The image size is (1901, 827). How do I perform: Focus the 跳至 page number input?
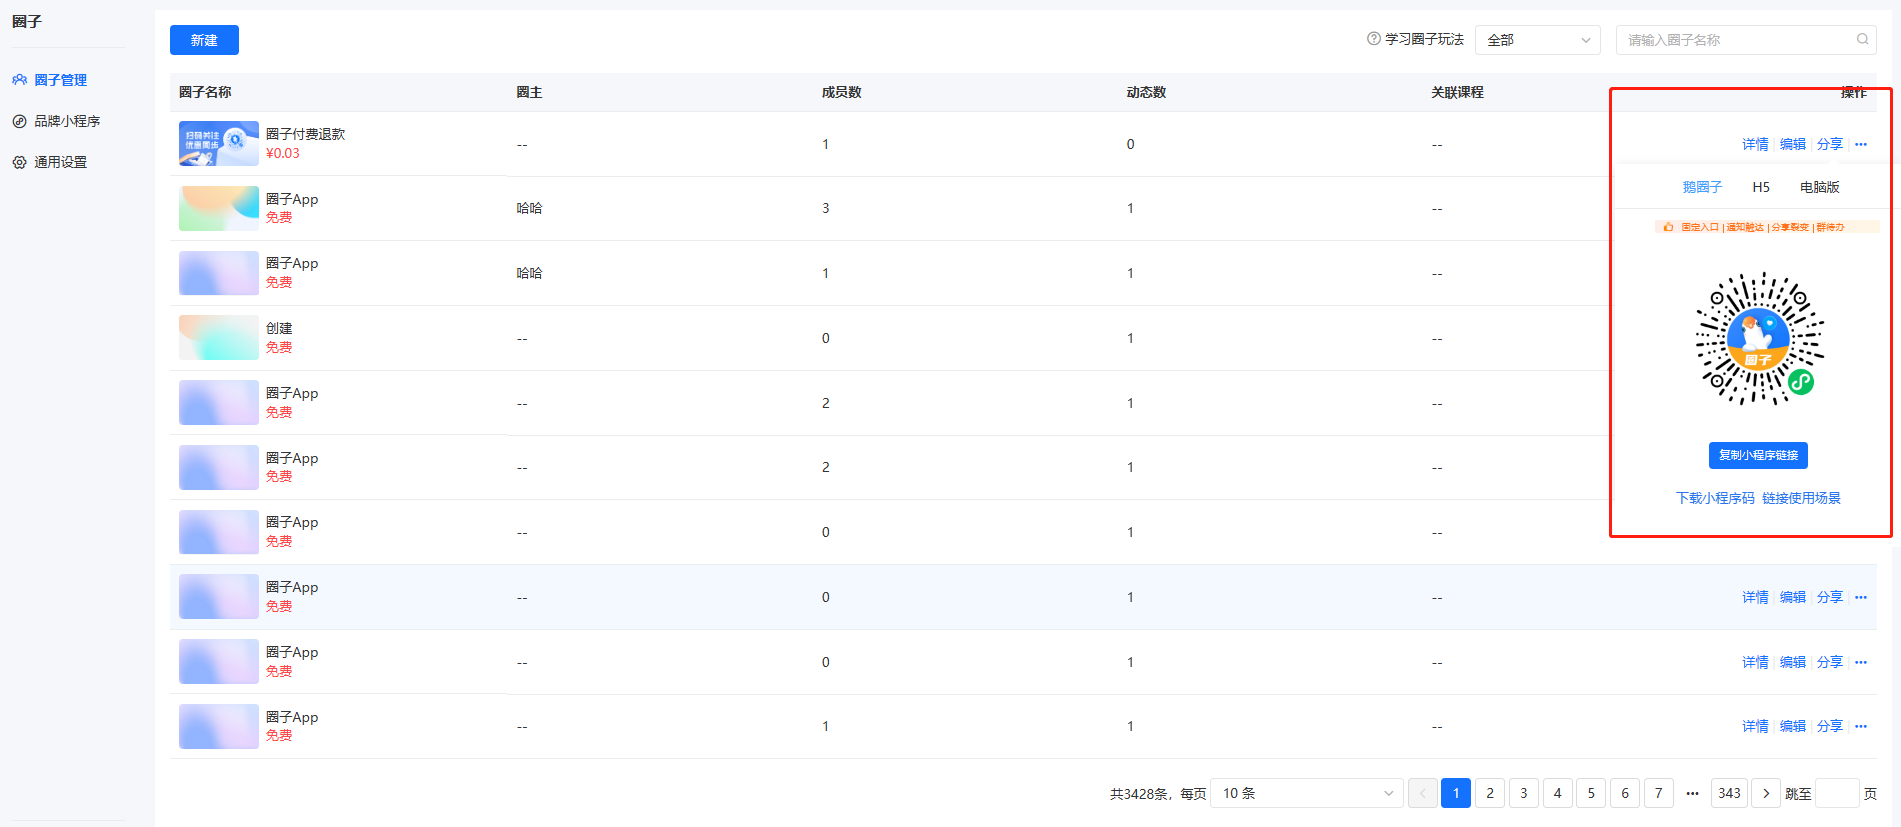[x=1837, y=793]
